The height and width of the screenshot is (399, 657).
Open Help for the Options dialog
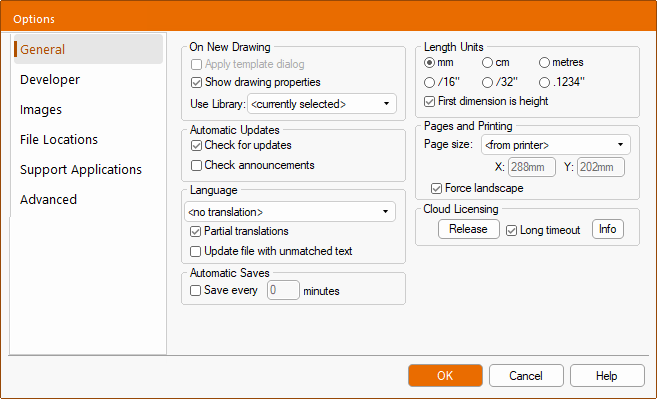(607, 376)
